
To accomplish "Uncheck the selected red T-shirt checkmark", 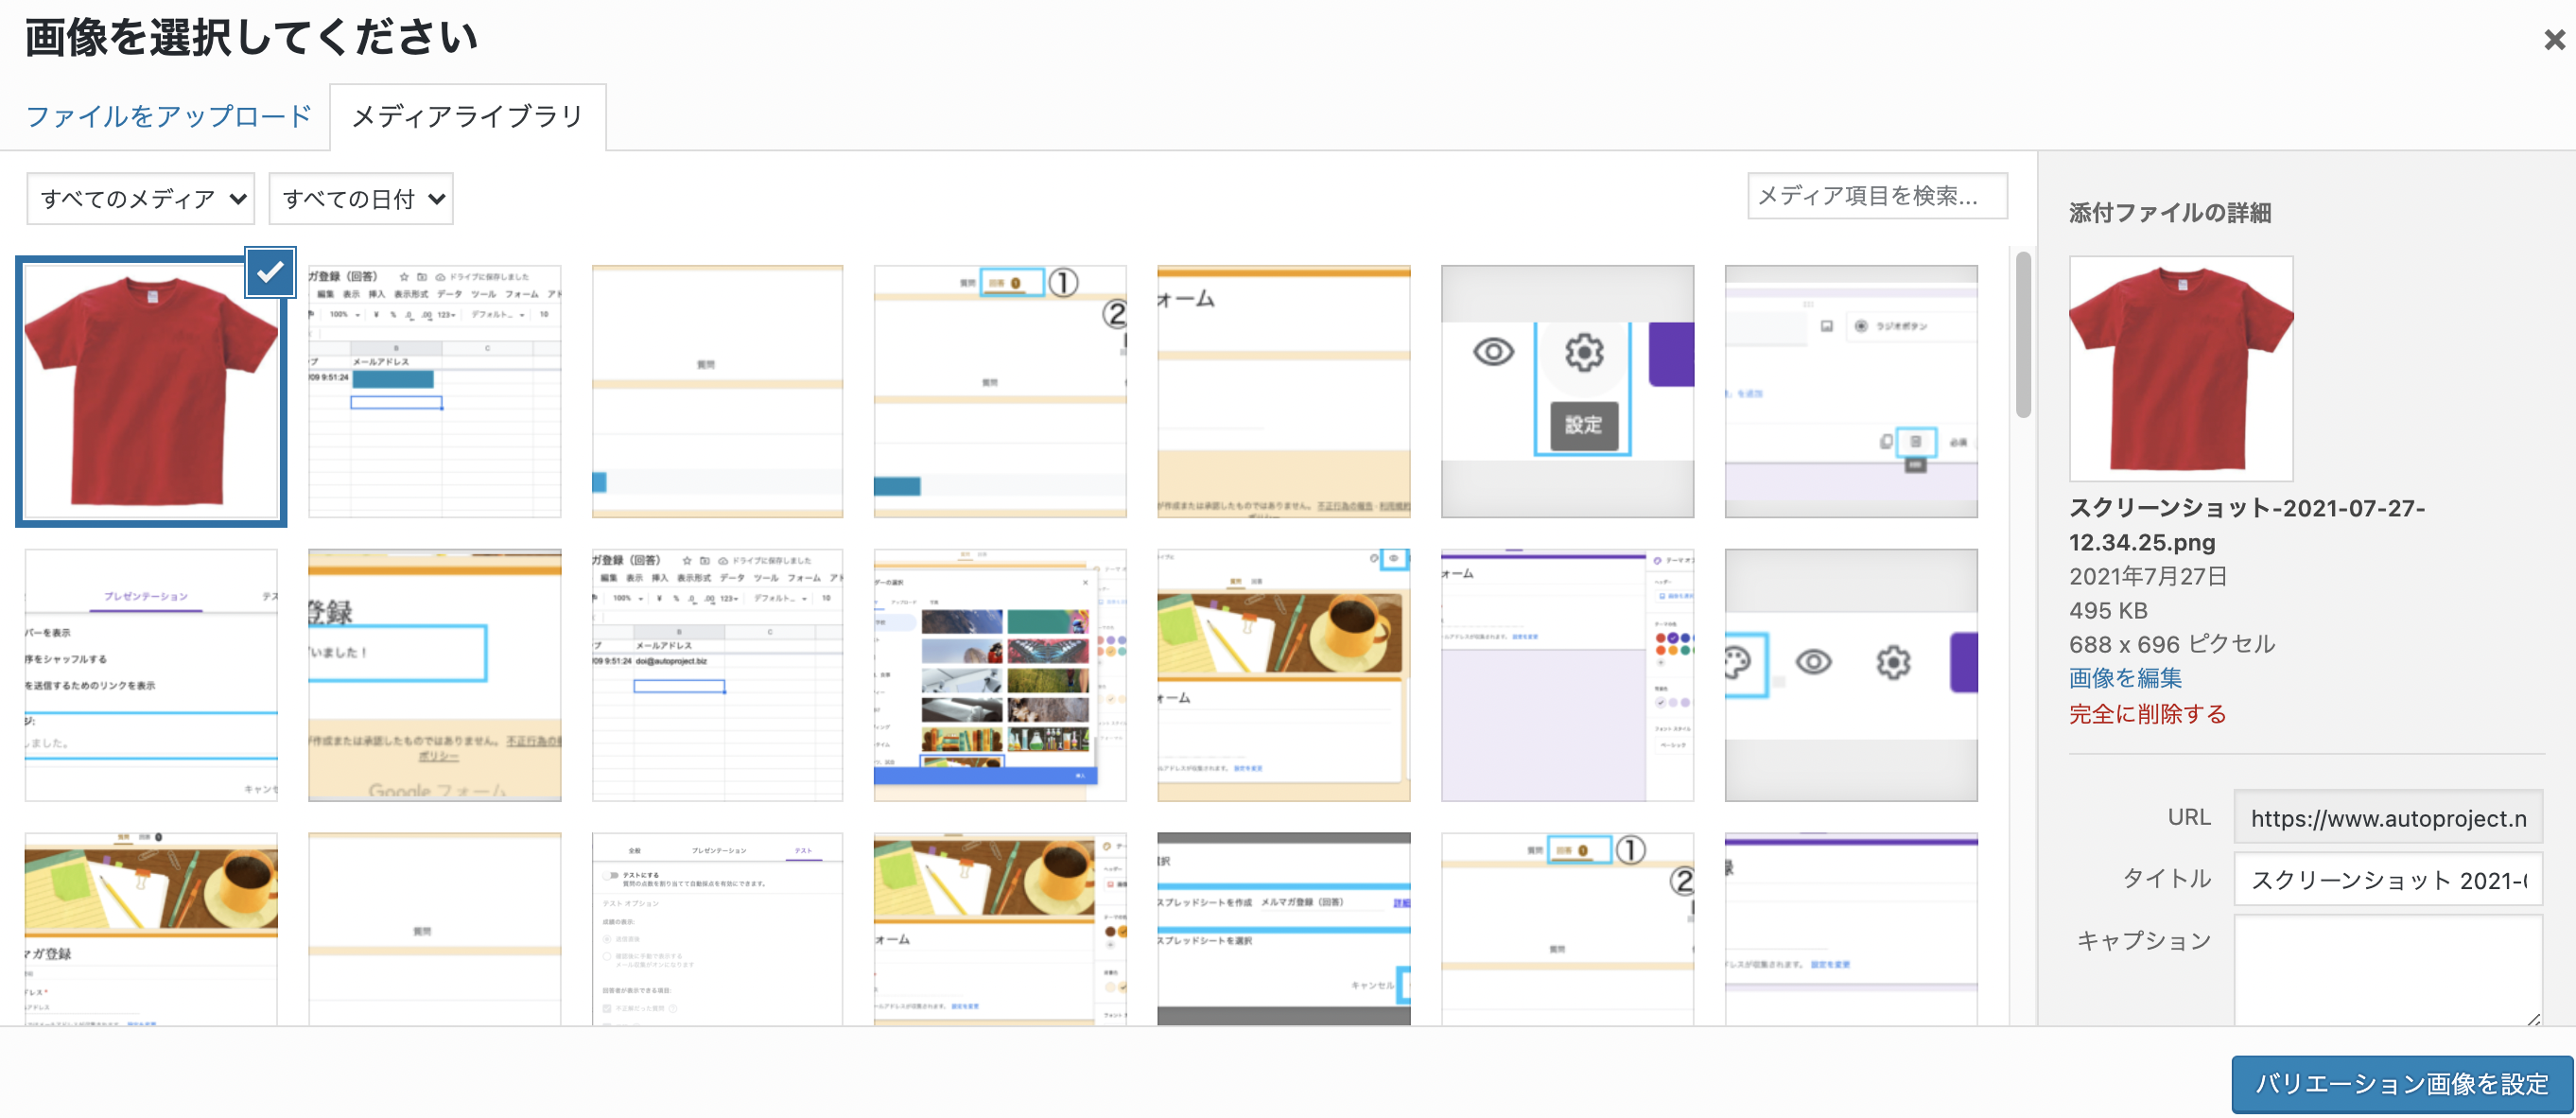I will (x=270, y=272).
